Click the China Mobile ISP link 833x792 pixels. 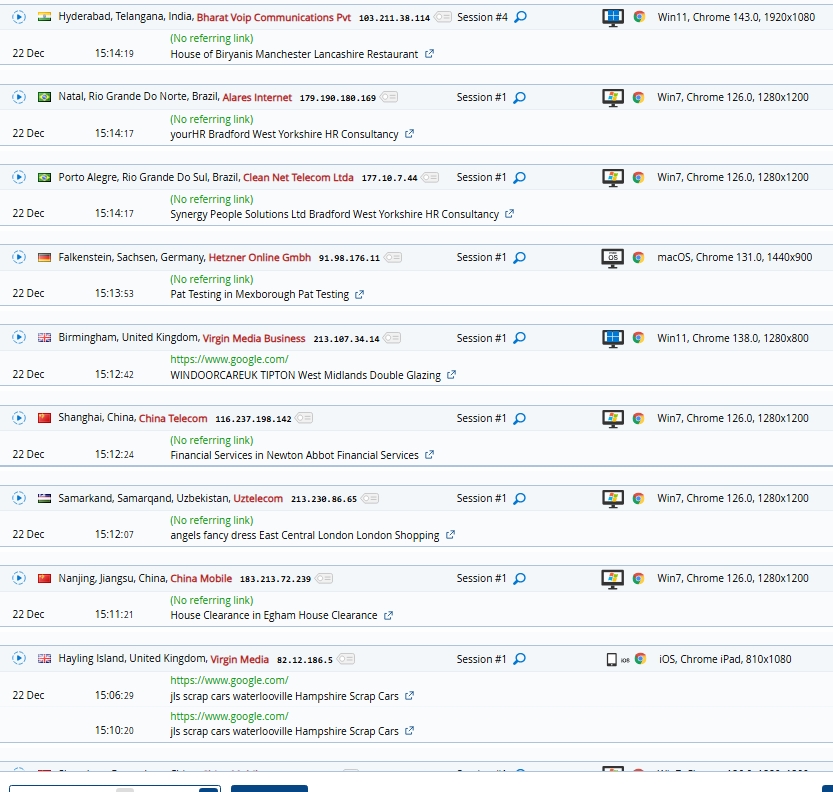pyautogui.click(x=201, y=579)
